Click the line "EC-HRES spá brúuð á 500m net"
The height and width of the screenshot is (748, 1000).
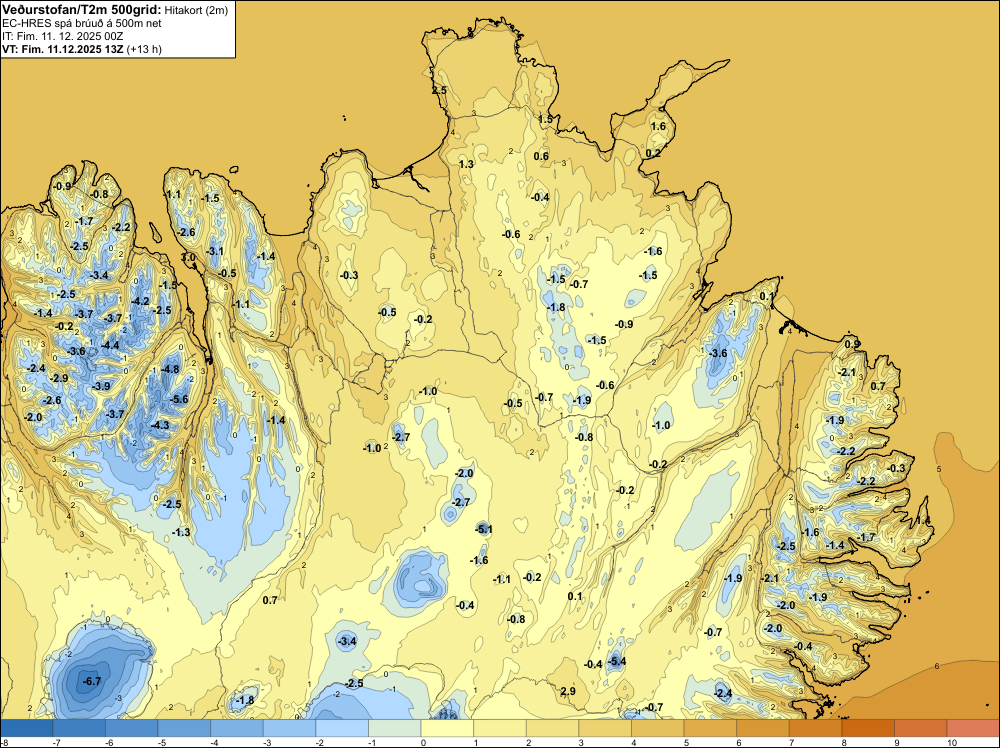coord(82,23)
